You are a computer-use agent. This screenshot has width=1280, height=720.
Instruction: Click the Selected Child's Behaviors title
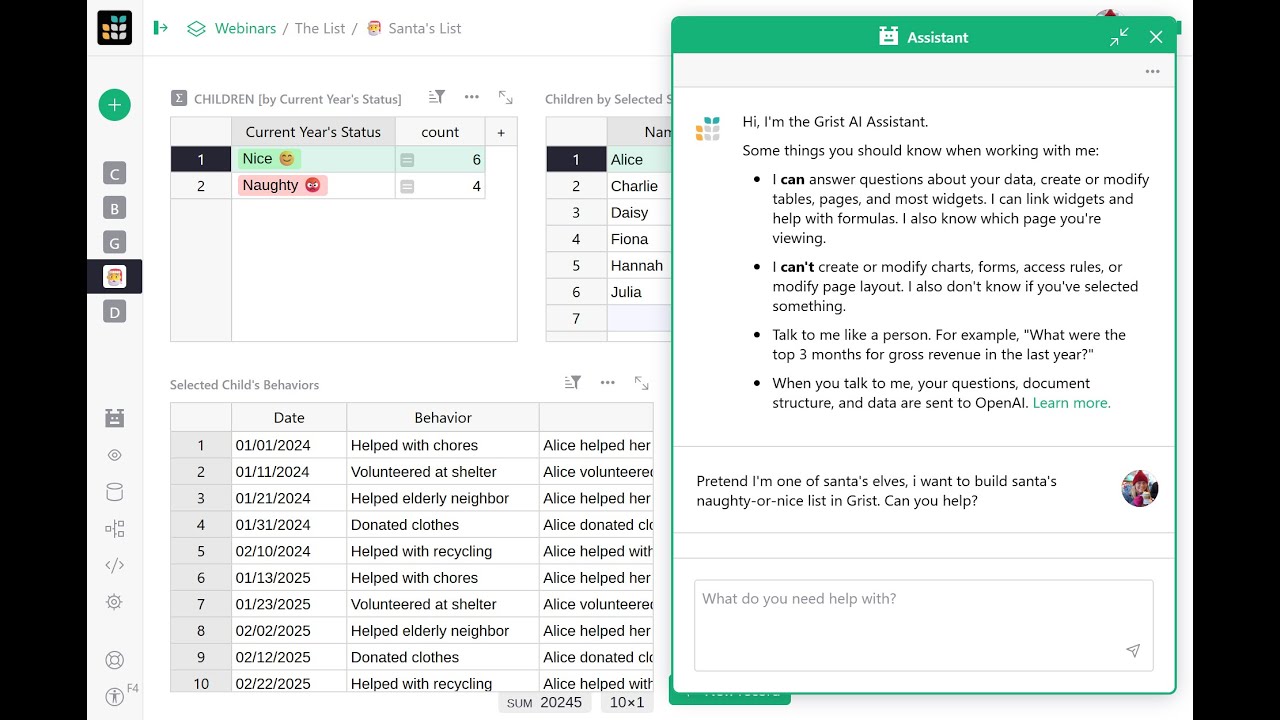pyautogui.click(x=244, y=385)
